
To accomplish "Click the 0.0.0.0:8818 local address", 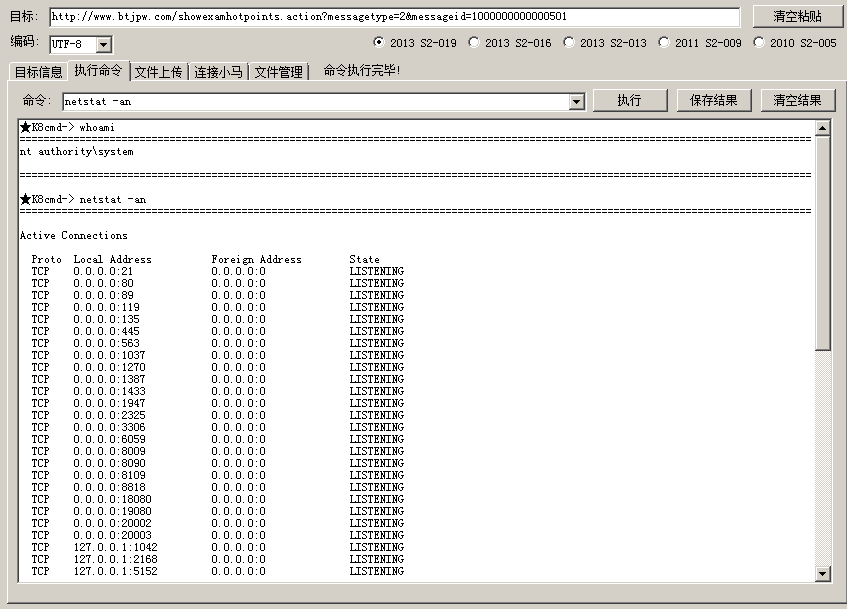I will (110, 487).
